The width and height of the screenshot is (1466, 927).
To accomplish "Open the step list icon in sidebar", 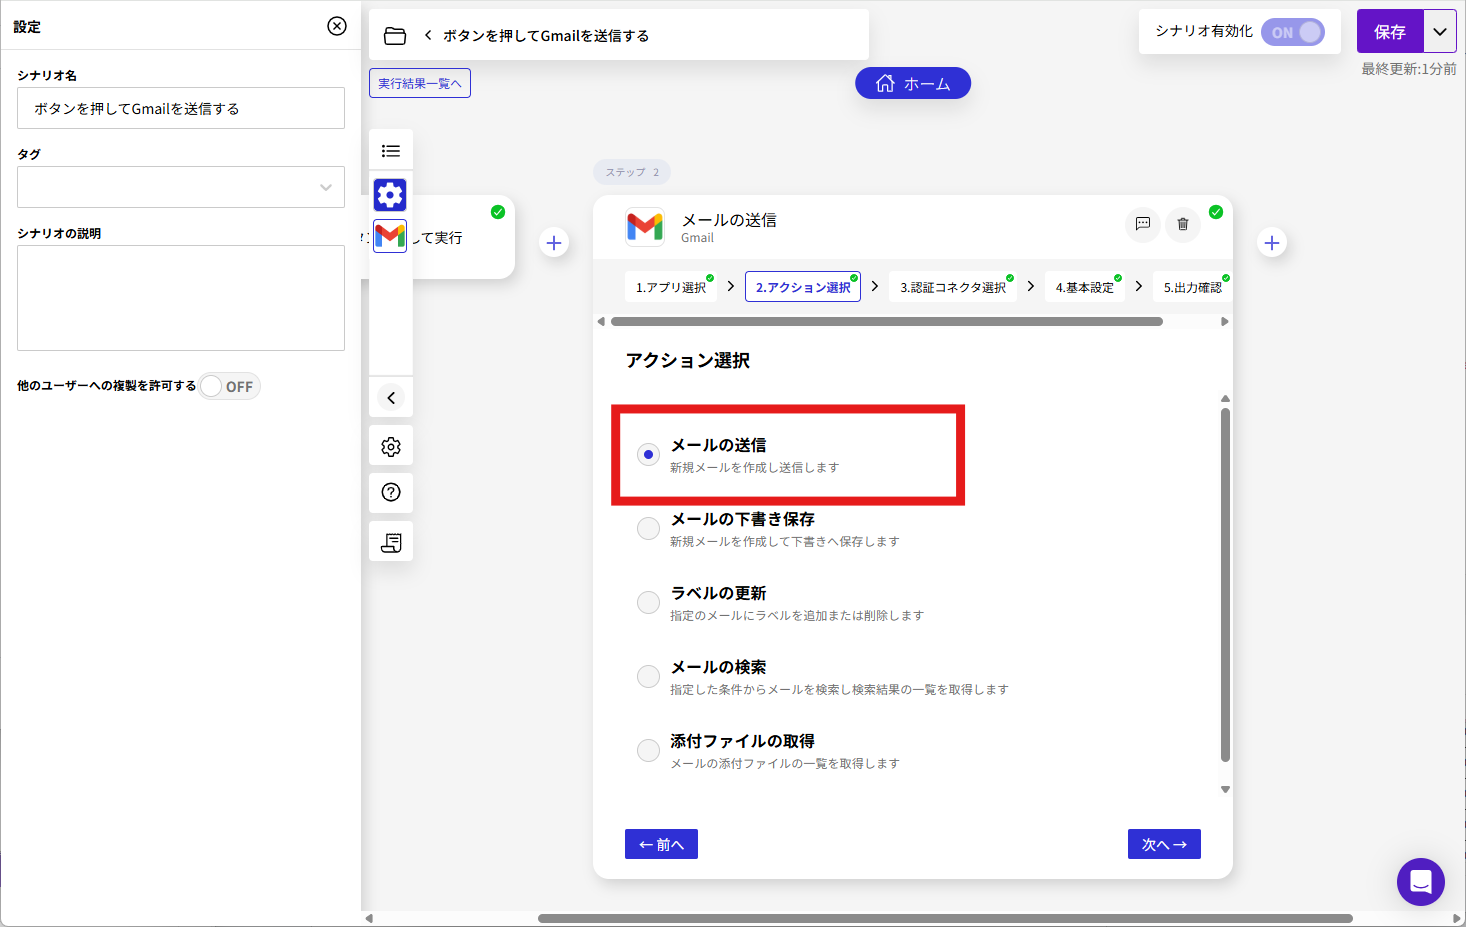I will point(391,151).
